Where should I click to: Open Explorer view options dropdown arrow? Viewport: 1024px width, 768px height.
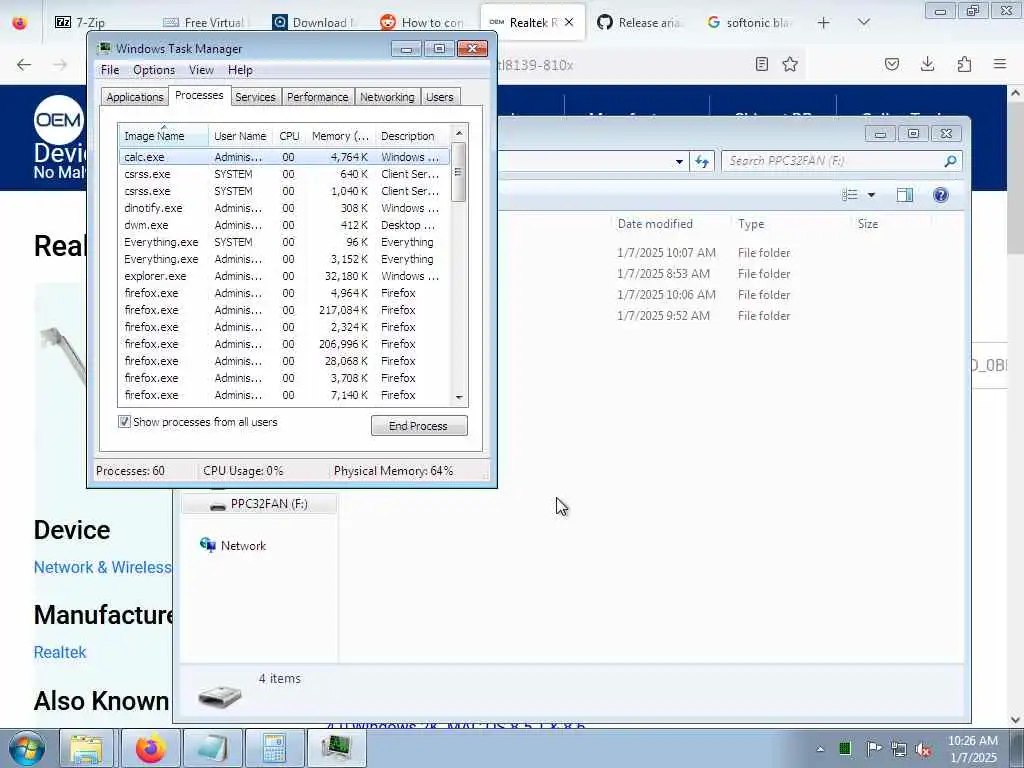coord(871,195)
